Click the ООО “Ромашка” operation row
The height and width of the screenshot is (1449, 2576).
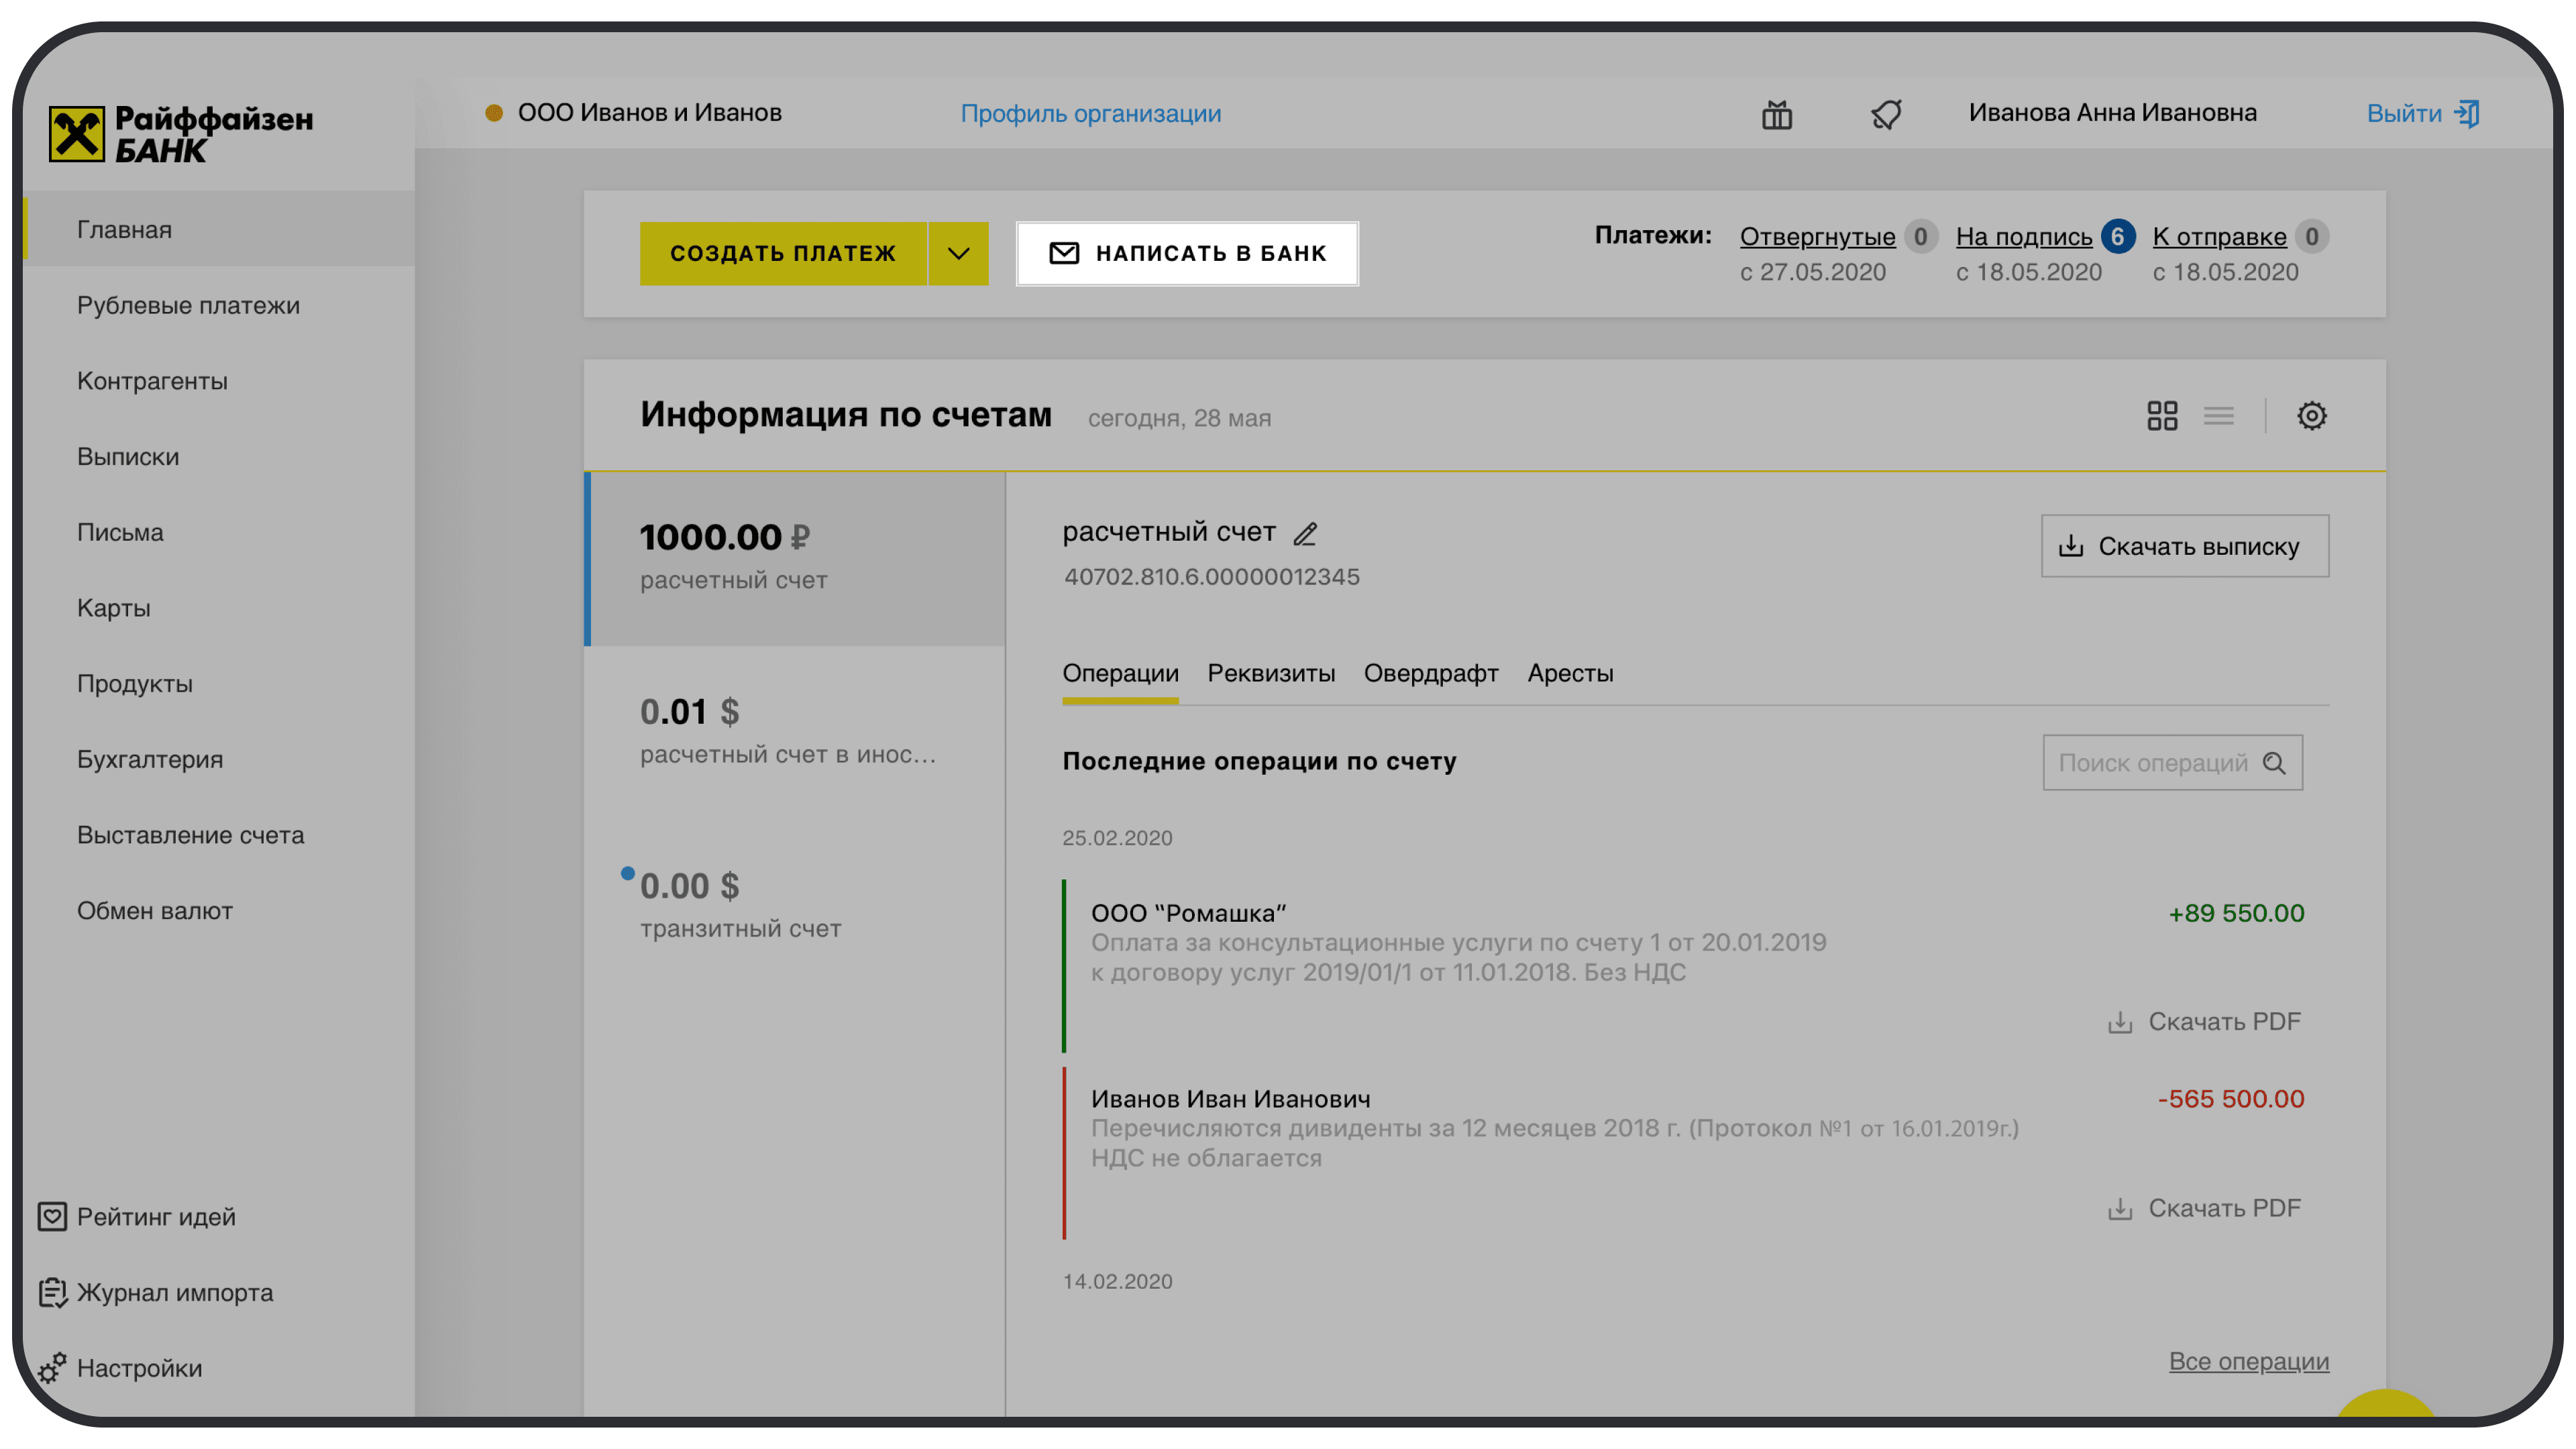click(x=1683, y=965)
